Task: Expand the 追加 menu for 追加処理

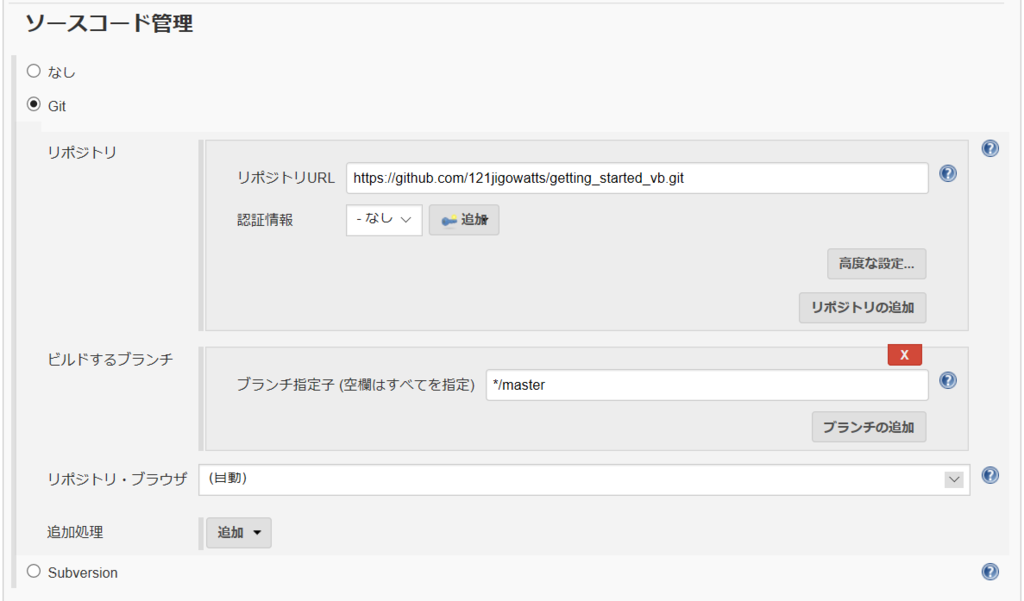Action: click(238, 532)
